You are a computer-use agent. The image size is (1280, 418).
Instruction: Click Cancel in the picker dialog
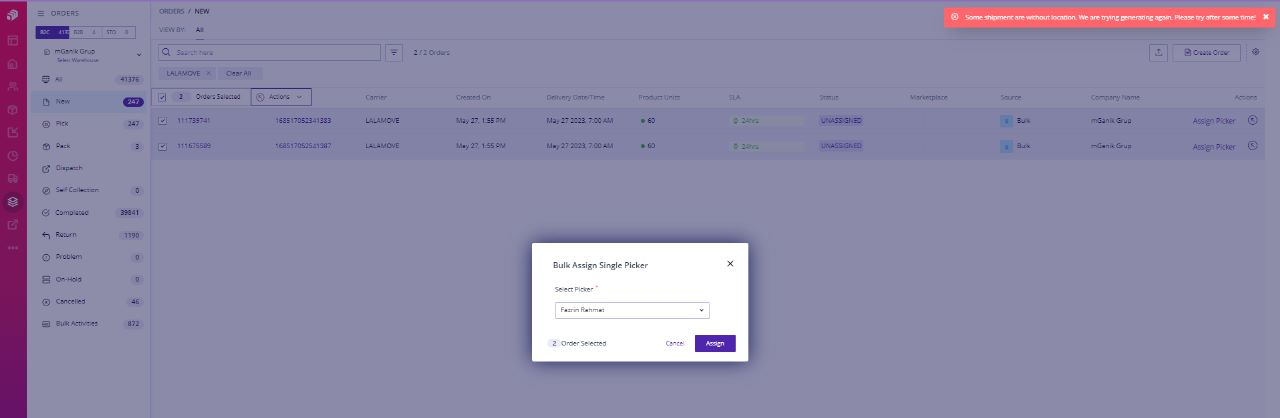coord(675,343)
